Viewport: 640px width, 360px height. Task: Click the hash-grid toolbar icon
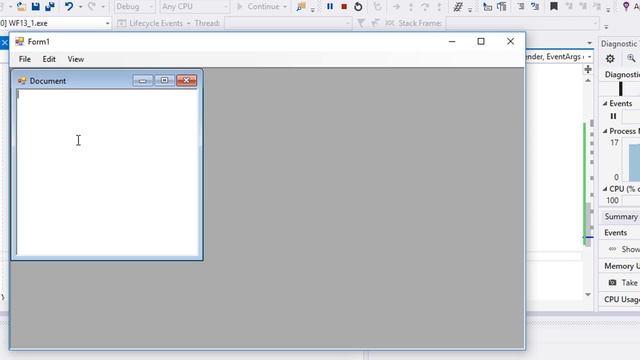(x=458, y=7)
